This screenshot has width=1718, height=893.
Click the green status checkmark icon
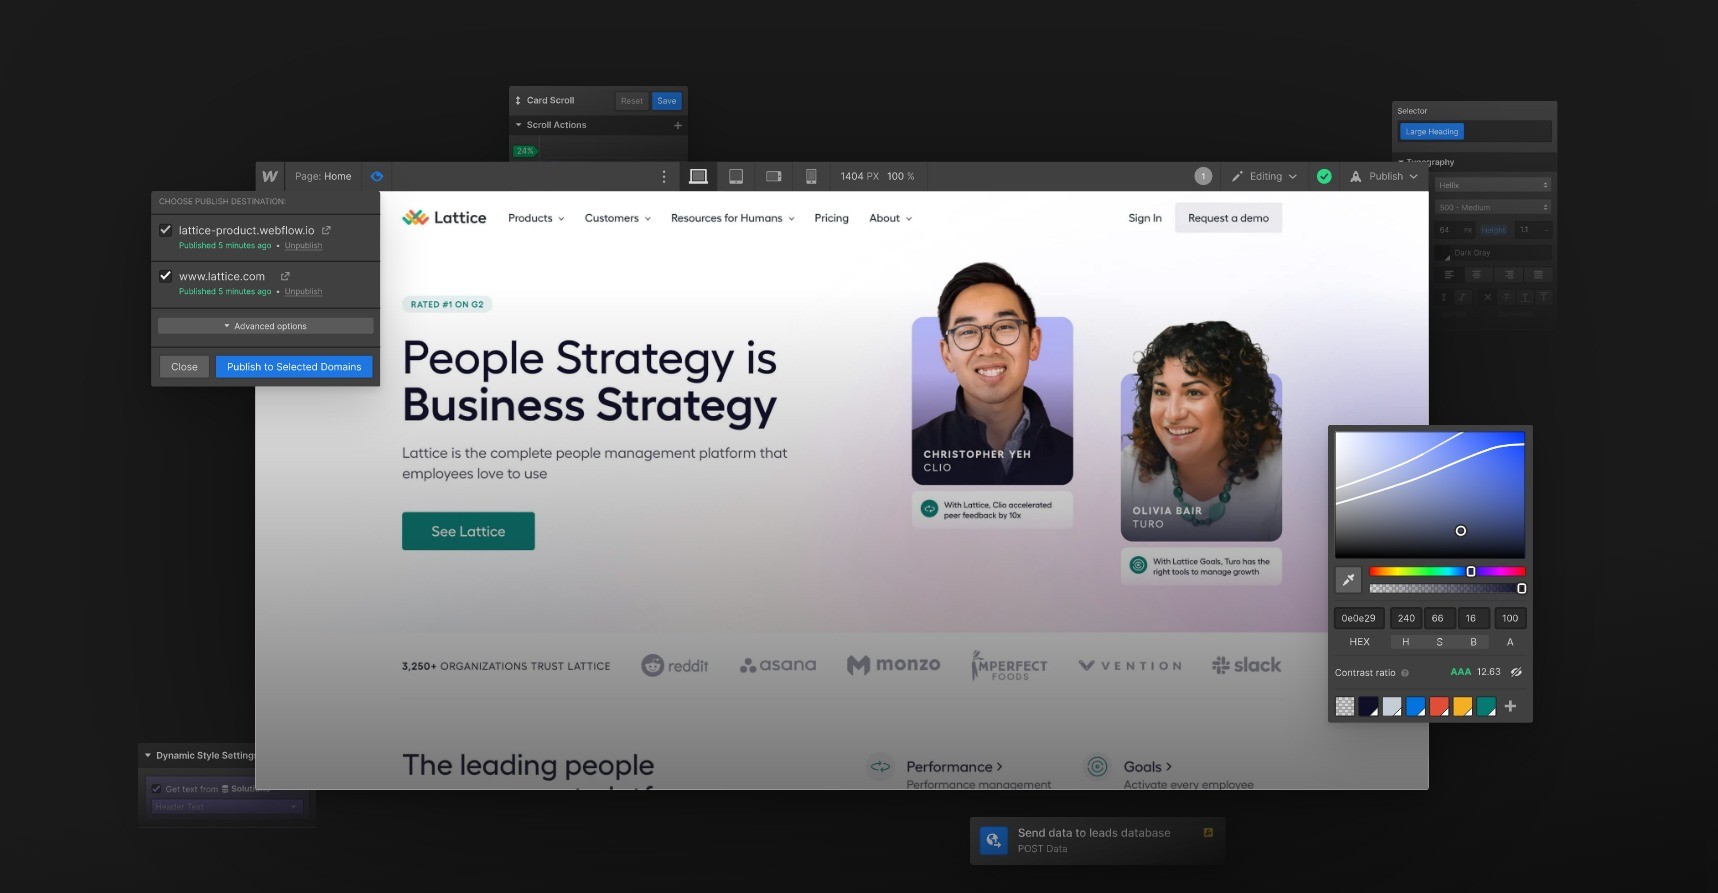pos(1324,176)
